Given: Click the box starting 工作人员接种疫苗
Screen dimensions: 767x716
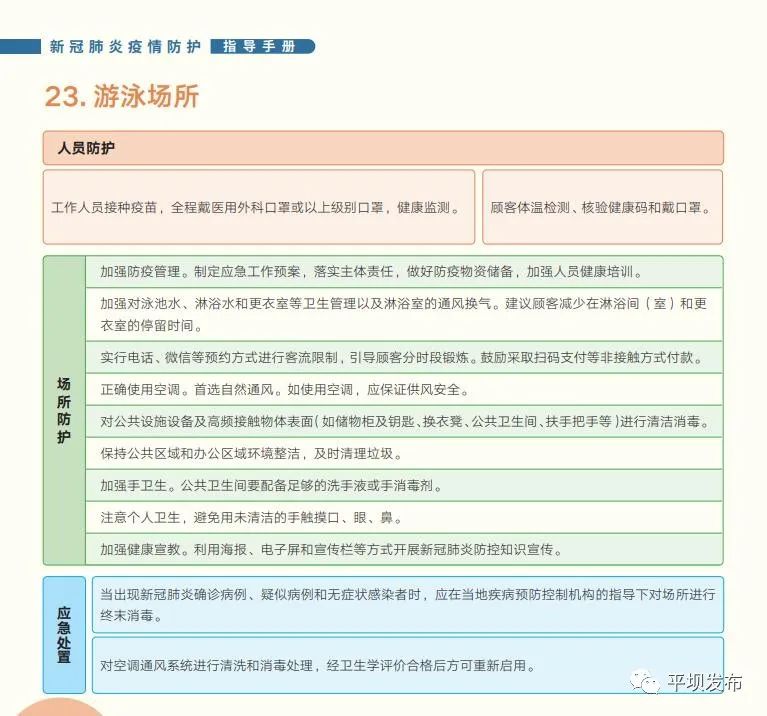Looking at the screenshot, I should (x=259, y=207).
